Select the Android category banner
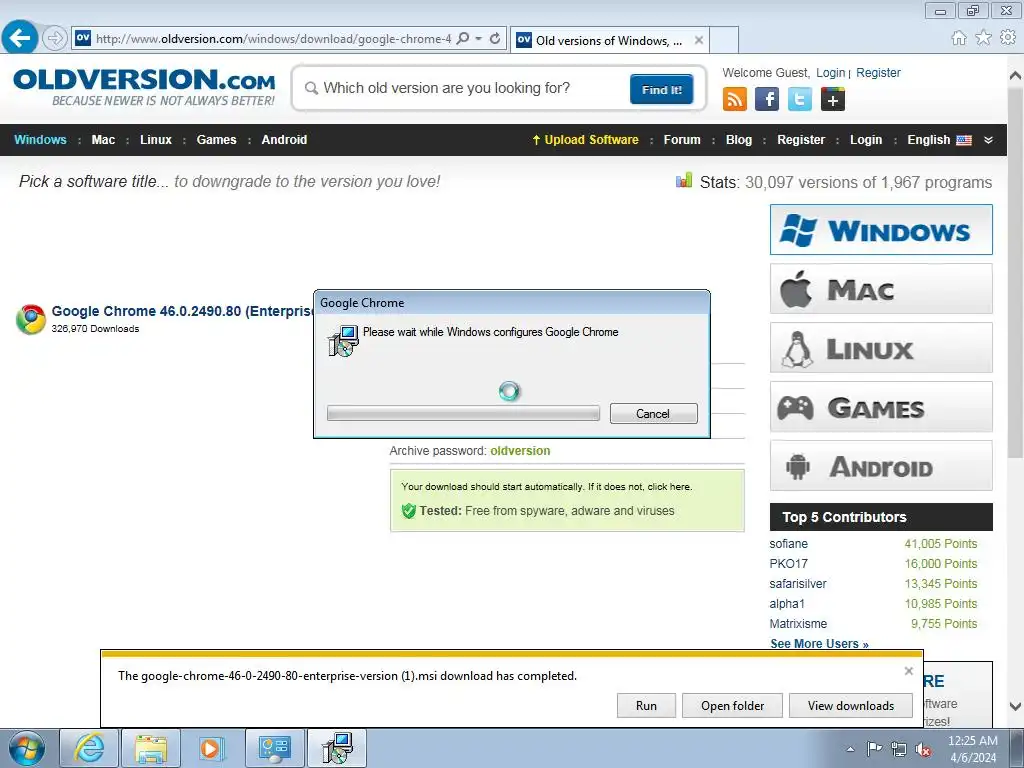1024x768 pixels. pyautogui.click(x=881, y=466)
